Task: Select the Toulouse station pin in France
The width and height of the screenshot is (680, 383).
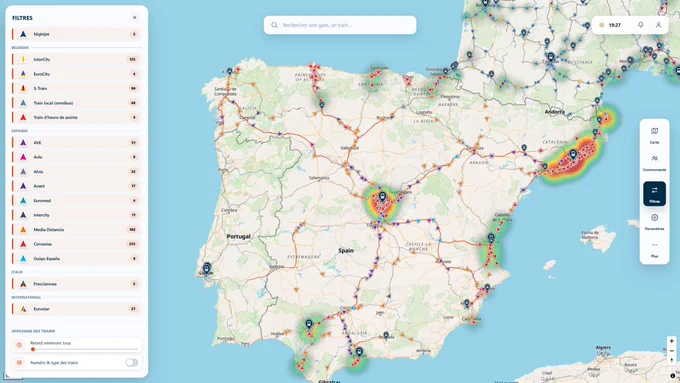Action: [x=551, y=57]
